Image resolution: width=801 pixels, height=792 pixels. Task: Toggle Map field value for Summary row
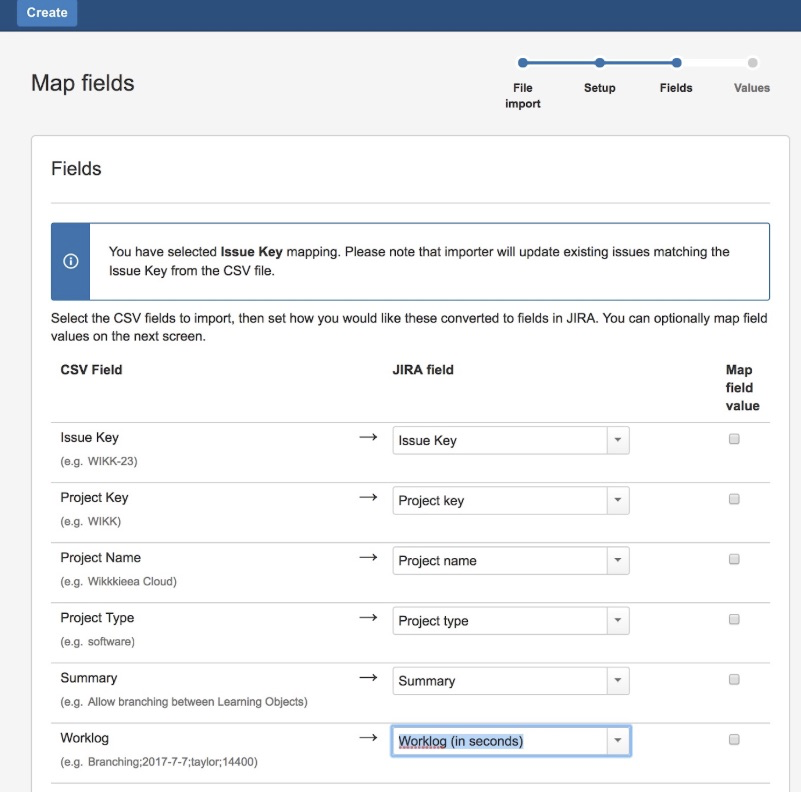pyautogui.click(x=734, y=679)
